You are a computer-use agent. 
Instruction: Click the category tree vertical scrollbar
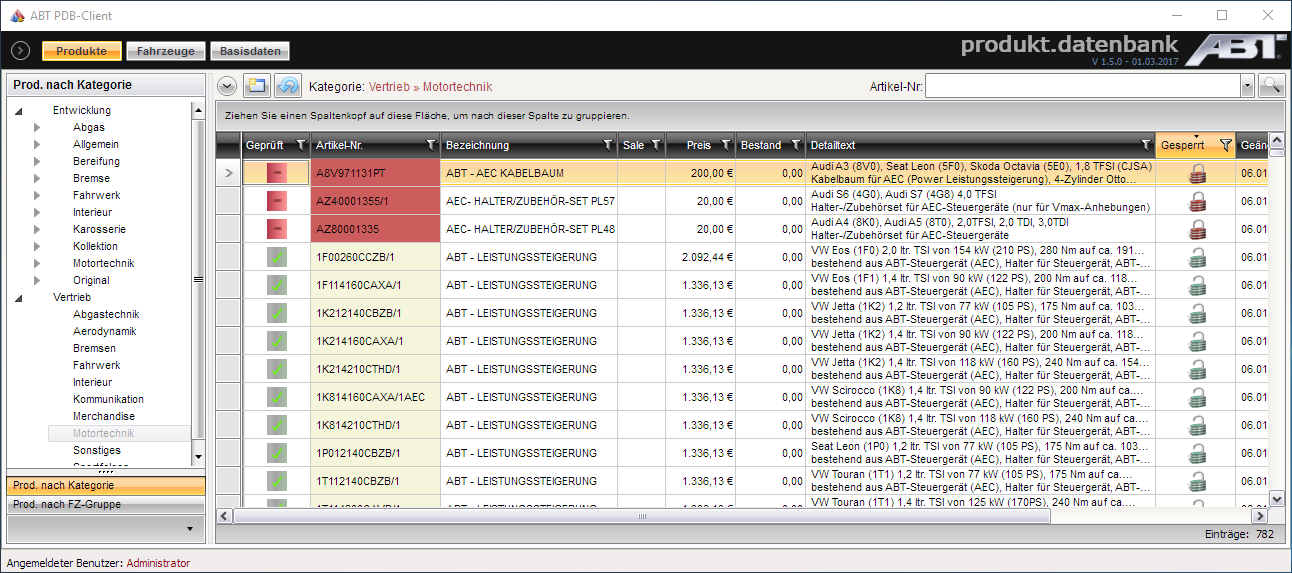click(197, 285)
